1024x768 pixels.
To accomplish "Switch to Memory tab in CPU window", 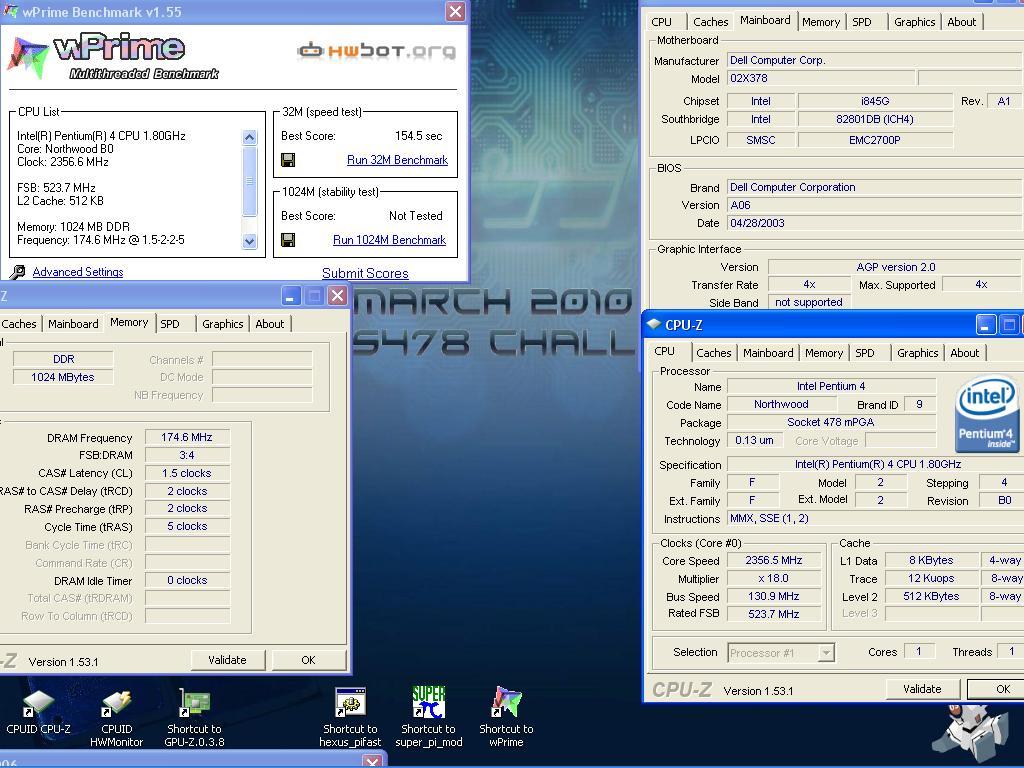I will coord(824,353).
